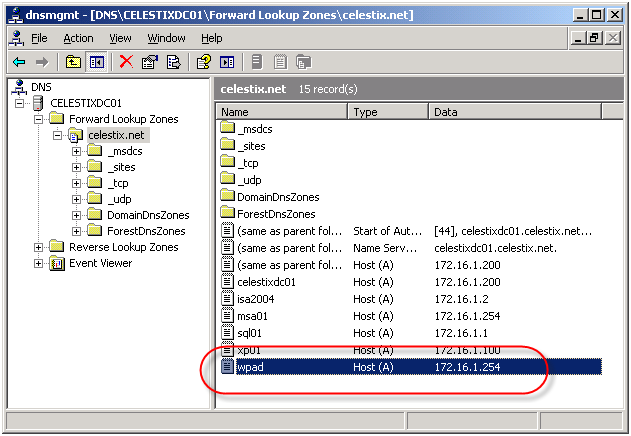Image resolution: width=631 pixels, height=436 pixels.
Task: Click the Back arrow toolbar button
Action: [x=18, y=62]
